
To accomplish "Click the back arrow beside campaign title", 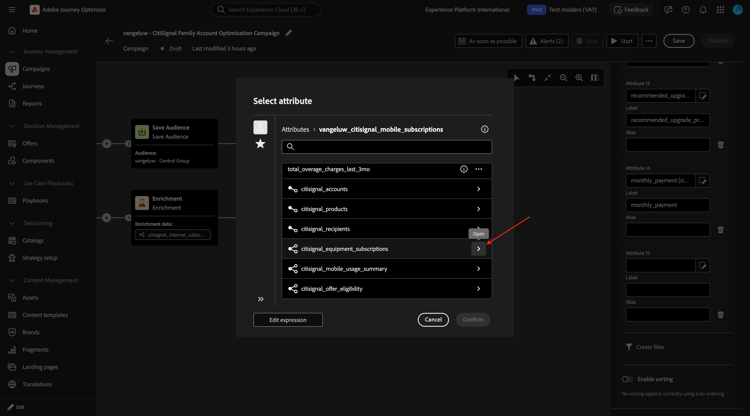I will click(x=109, y=41).
